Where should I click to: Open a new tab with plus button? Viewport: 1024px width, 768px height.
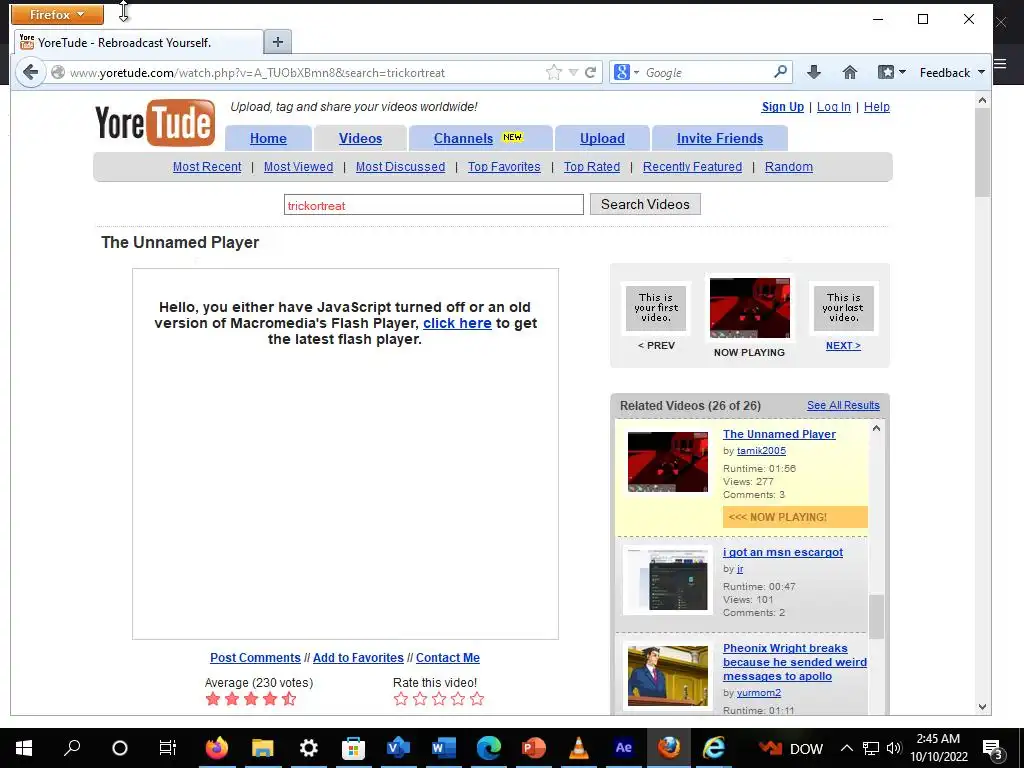[x=278, y=42]
